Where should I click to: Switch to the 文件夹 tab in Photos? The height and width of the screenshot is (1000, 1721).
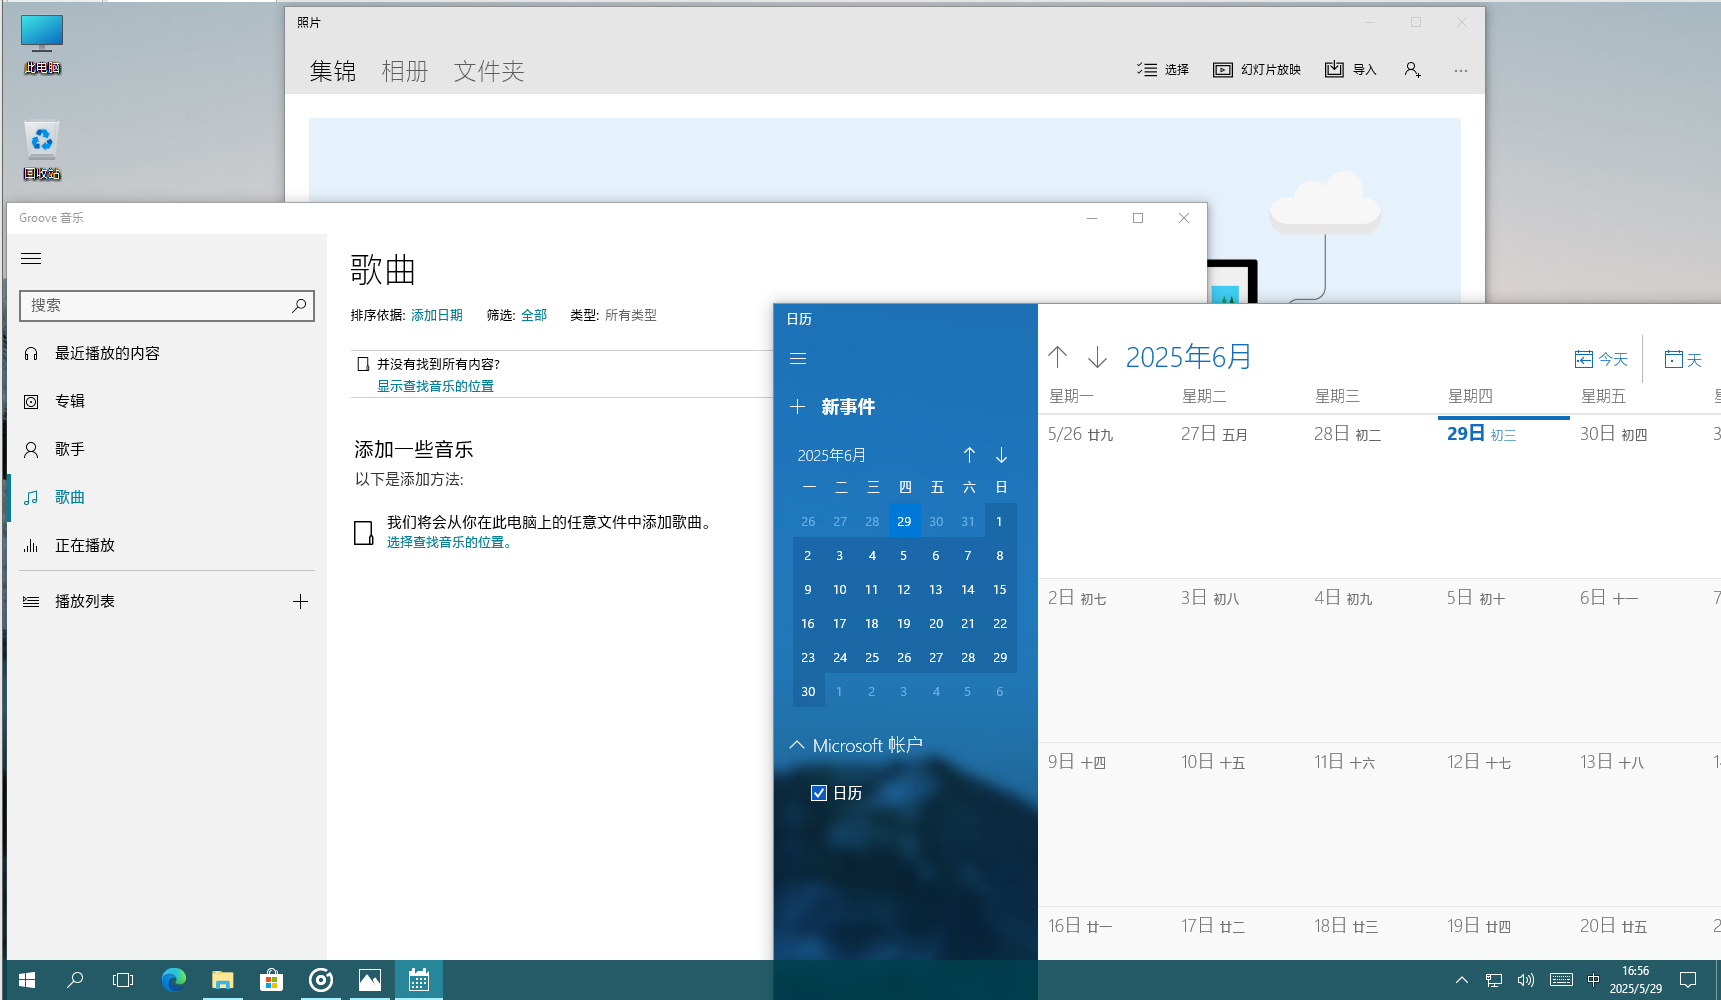tap(489, 71)
